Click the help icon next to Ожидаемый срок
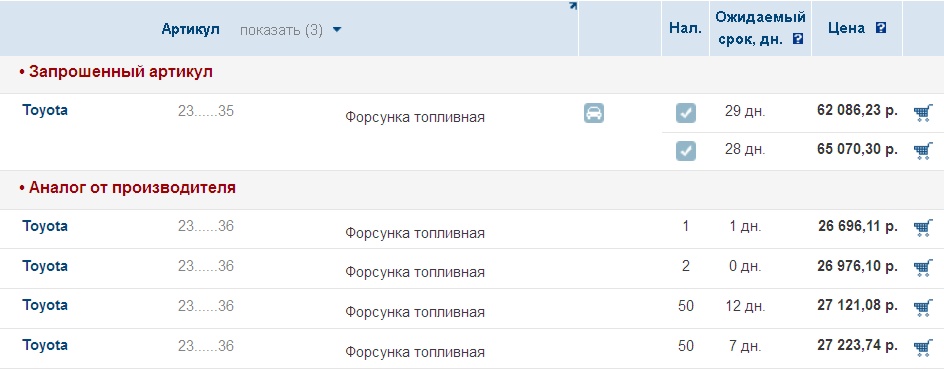This screenshot has height=370, width=944. coord(798,40)
